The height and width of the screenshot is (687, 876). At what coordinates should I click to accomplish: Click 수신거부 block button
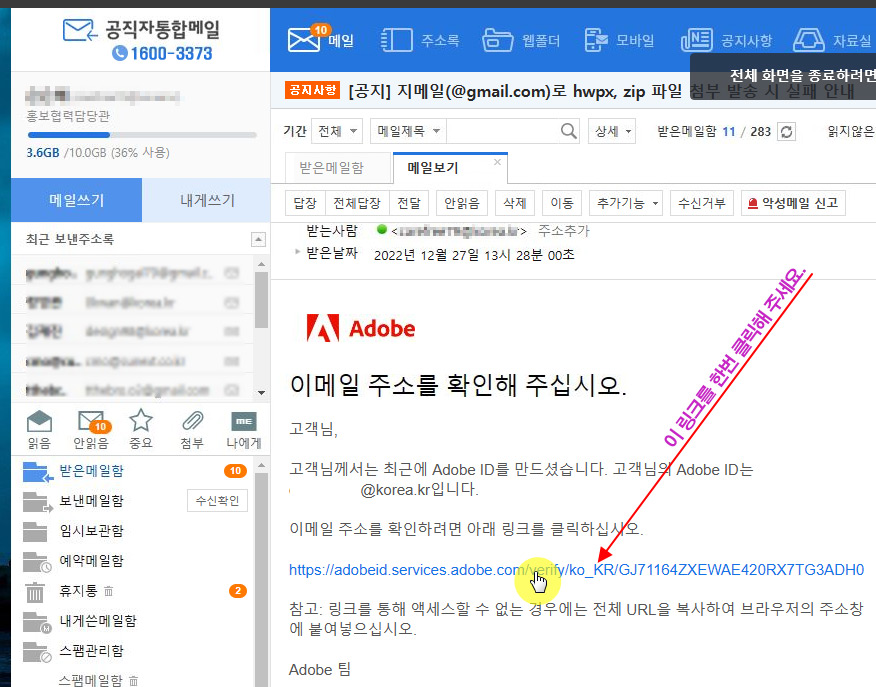tap(701, 203)
